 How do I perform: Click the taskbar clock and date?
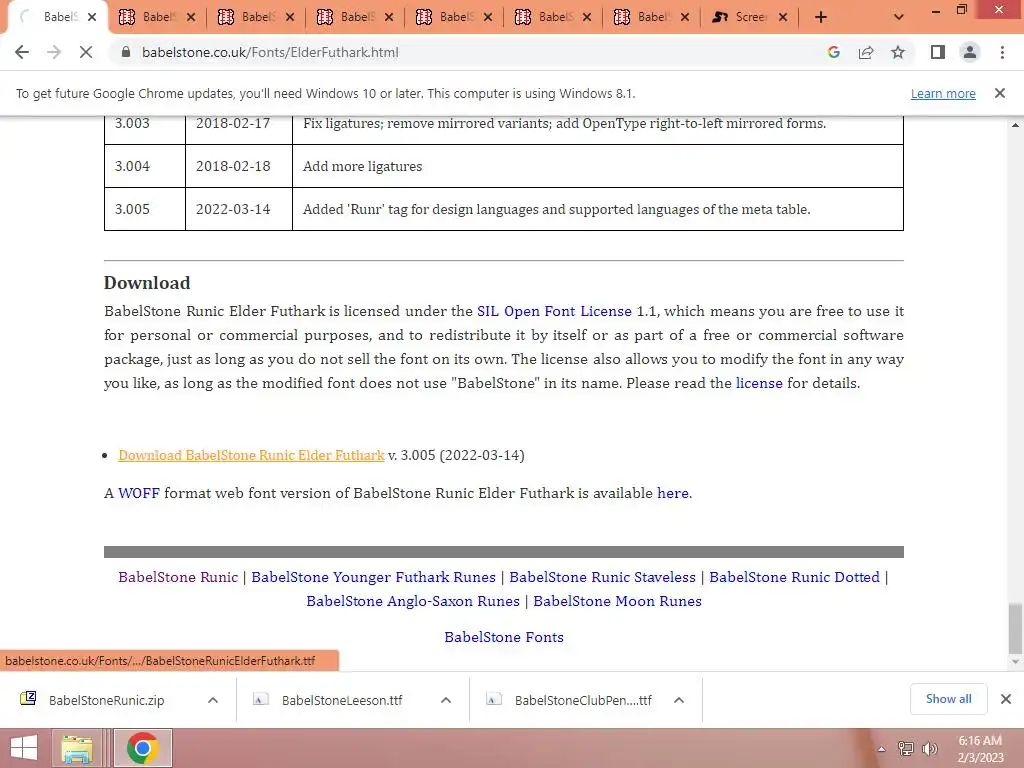[x=980, y=749]
